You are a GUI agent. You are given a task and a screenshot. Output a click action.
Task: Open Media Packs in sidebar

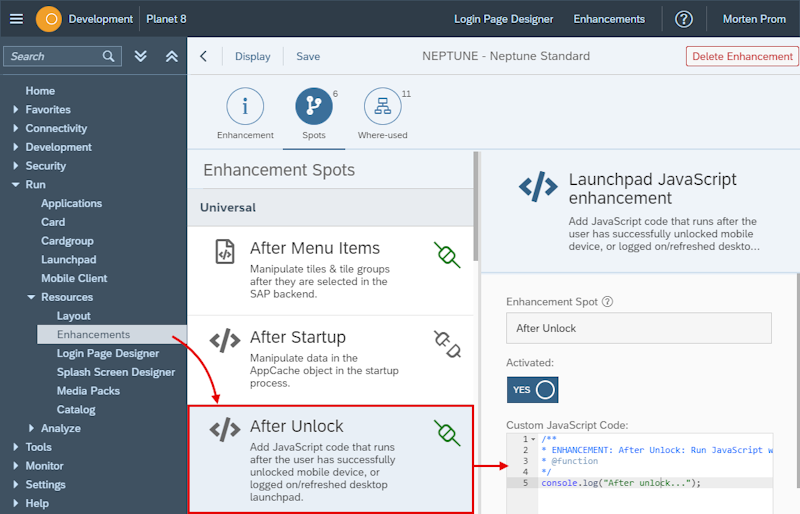click(x=88, y=391)
